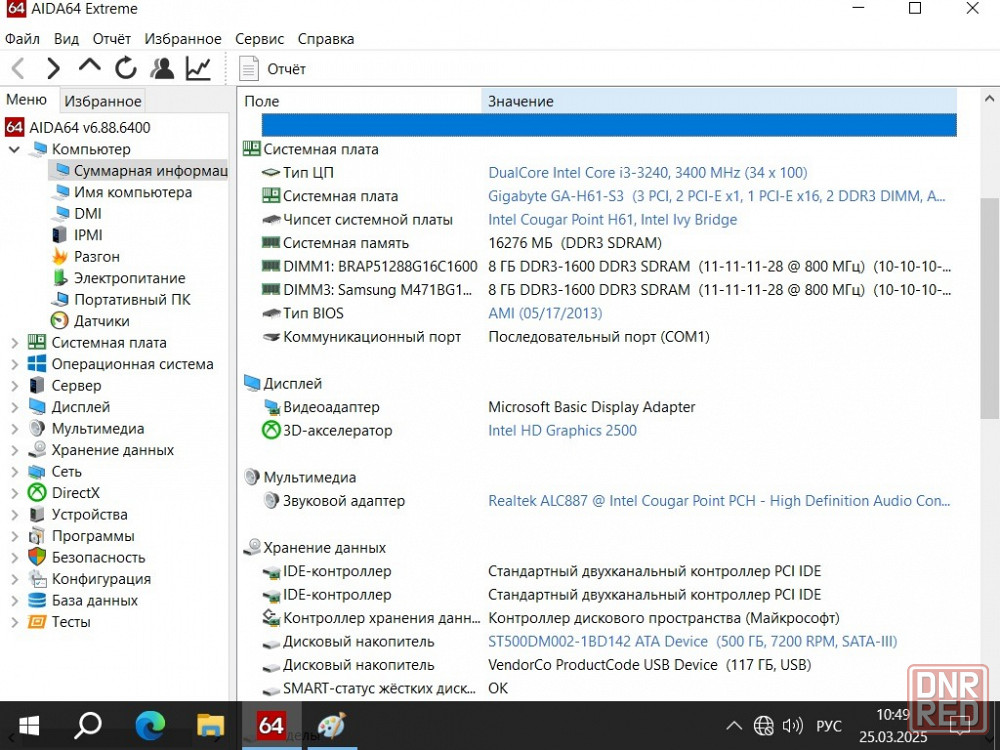This screenshot has height=750, width=1000.
Task: Open the Gigabyte GA-H61-S3 motherboard link
Action: [716, 196]
